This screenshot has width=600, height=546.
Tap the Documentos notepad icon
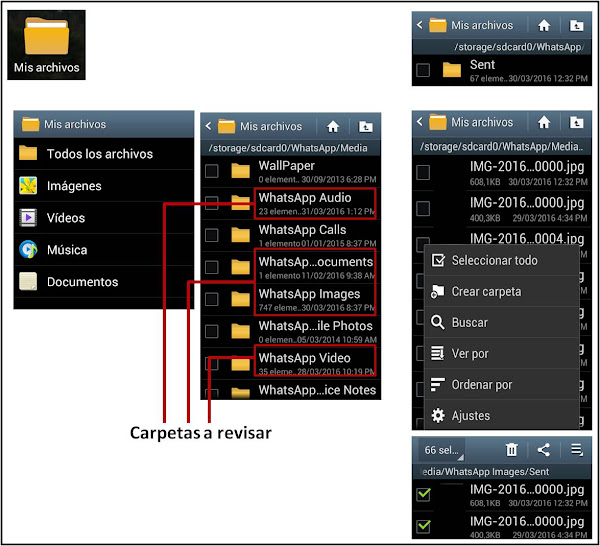(28, 282)
